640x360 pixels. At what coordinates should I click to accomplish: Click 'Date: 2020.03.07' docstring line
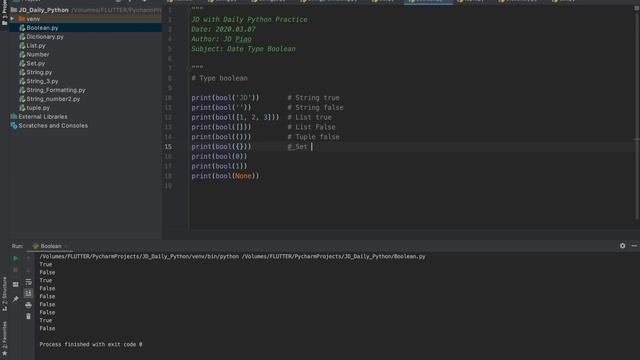tap(223, 29)
